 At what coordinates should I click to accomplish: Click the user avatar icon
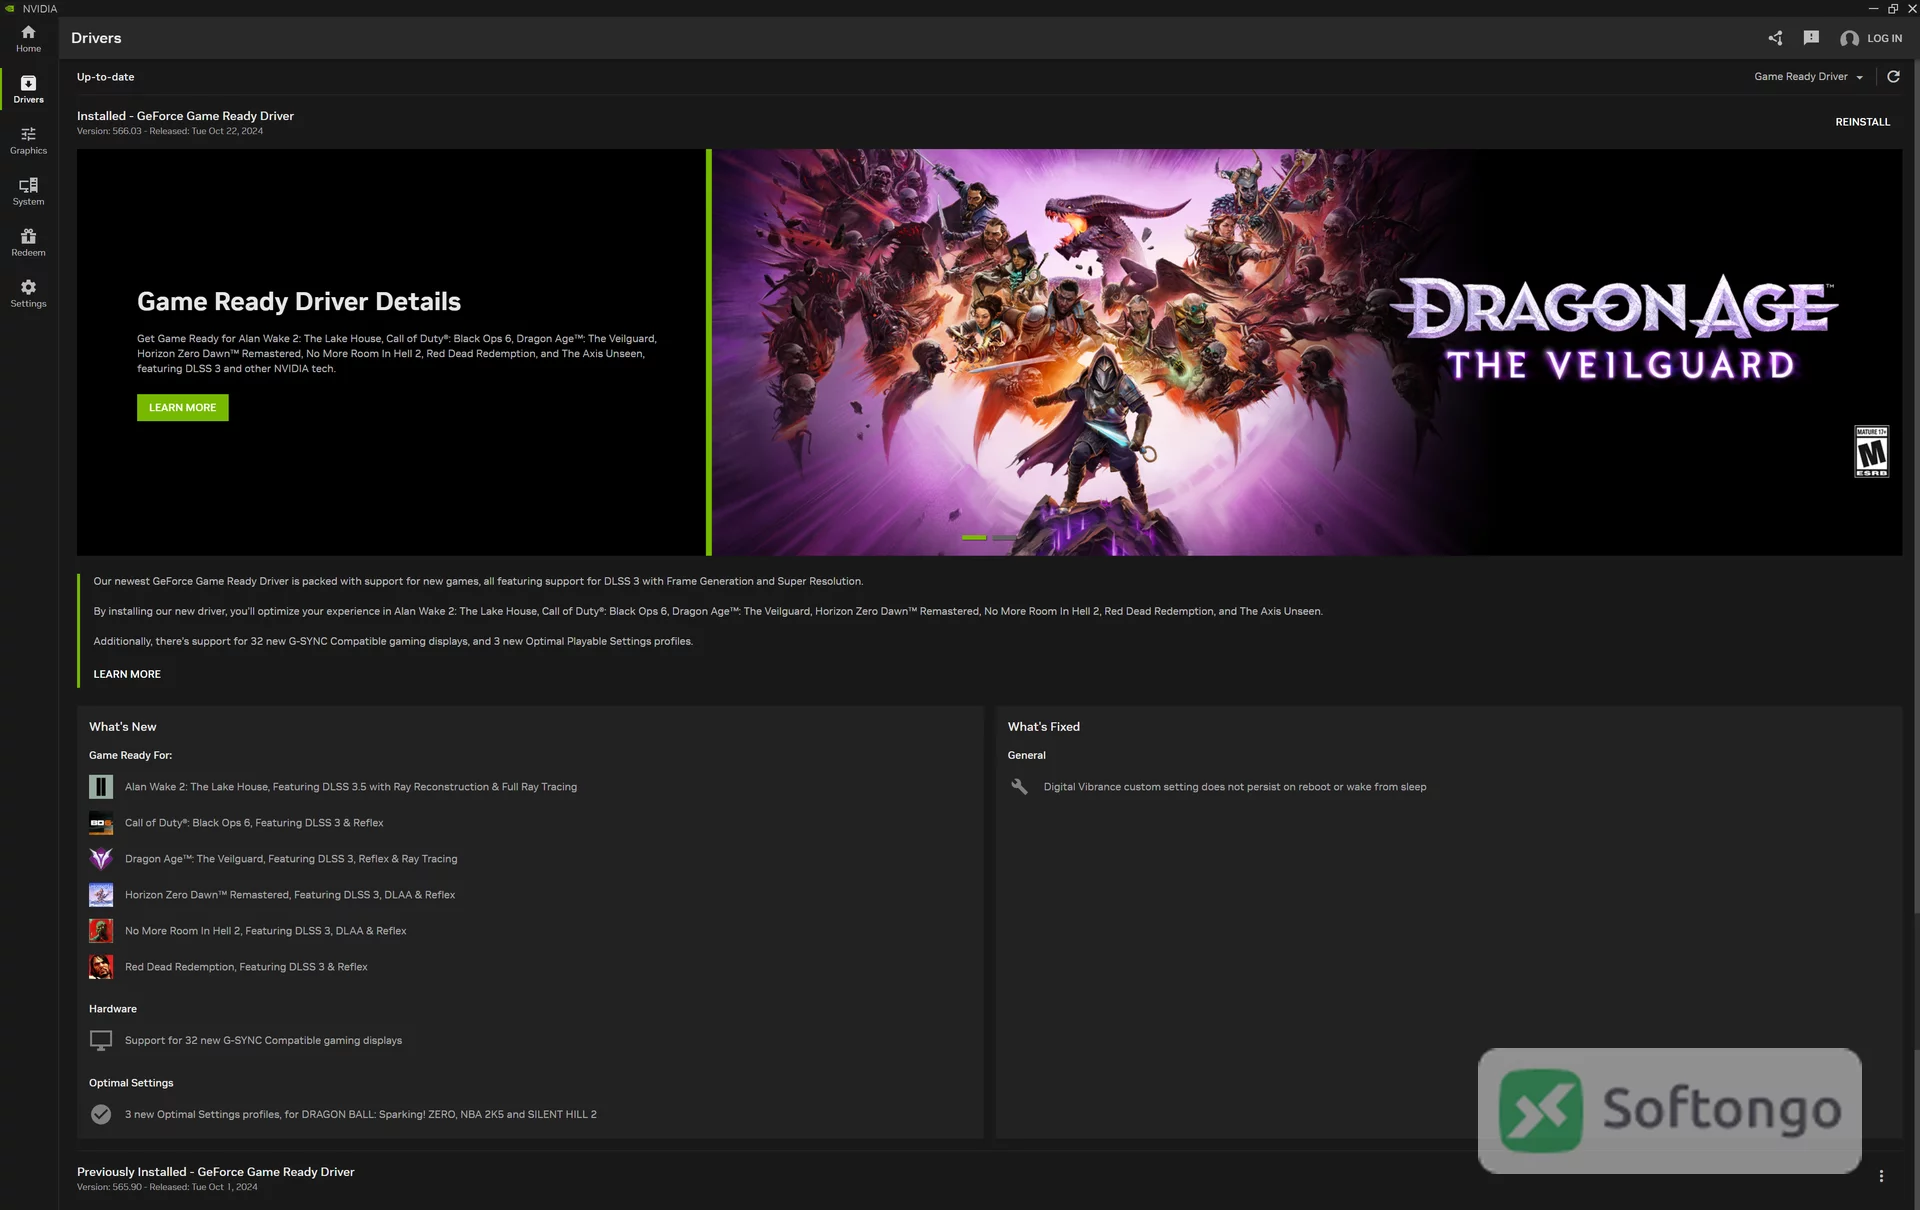[x=1849, y=38]
